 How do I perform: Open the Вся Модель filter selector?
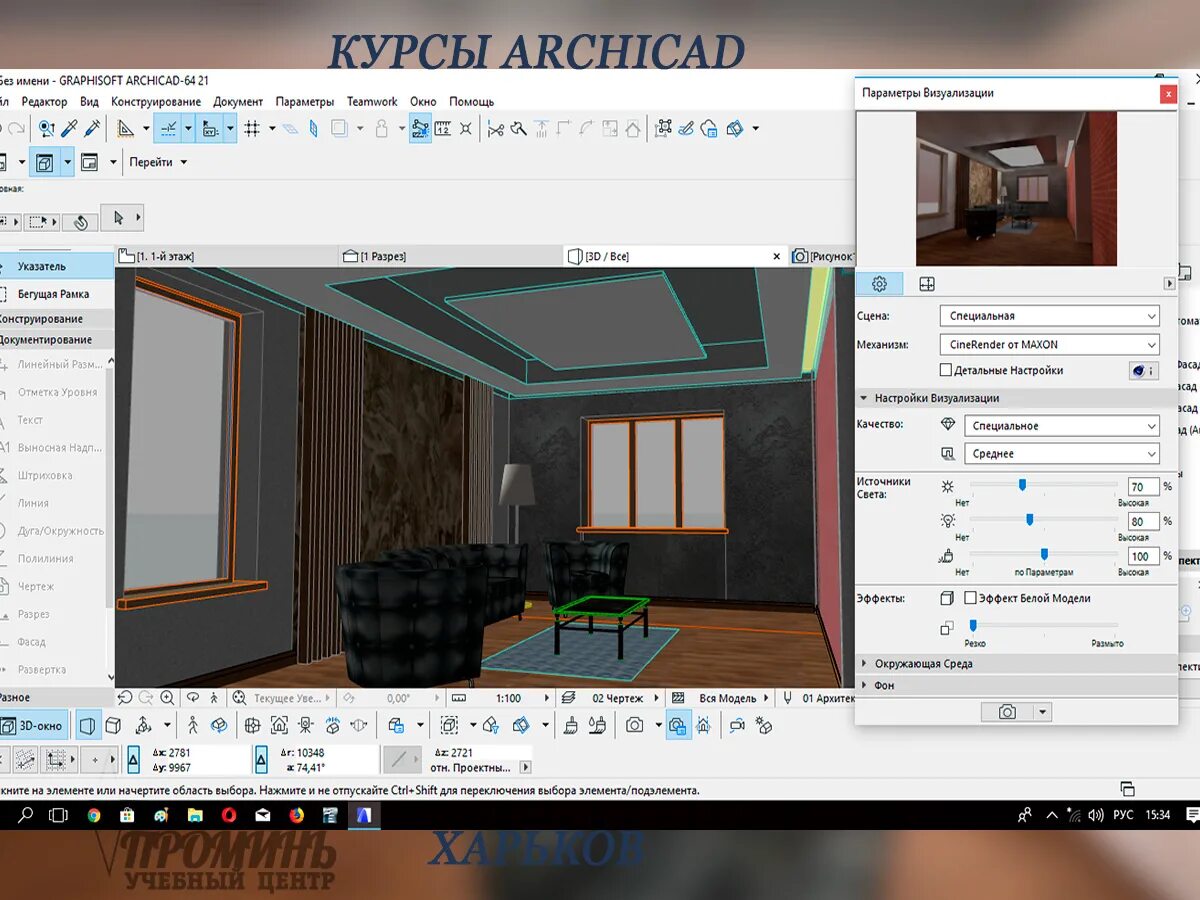[722, 698]
